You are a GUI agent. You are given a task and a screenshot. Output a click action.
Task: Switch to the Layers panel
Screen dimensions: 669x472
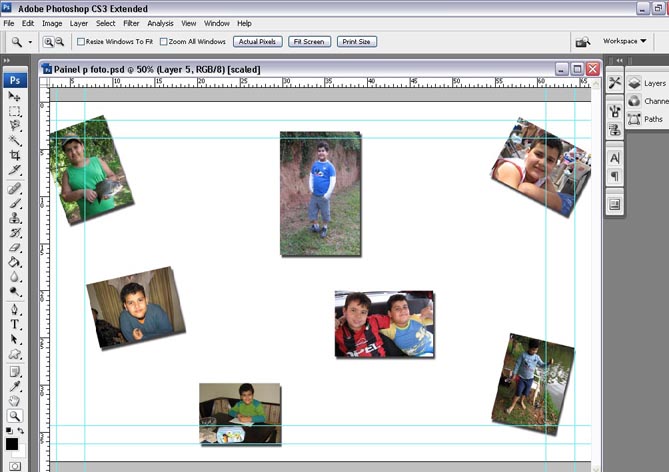(x=647, y=83)
